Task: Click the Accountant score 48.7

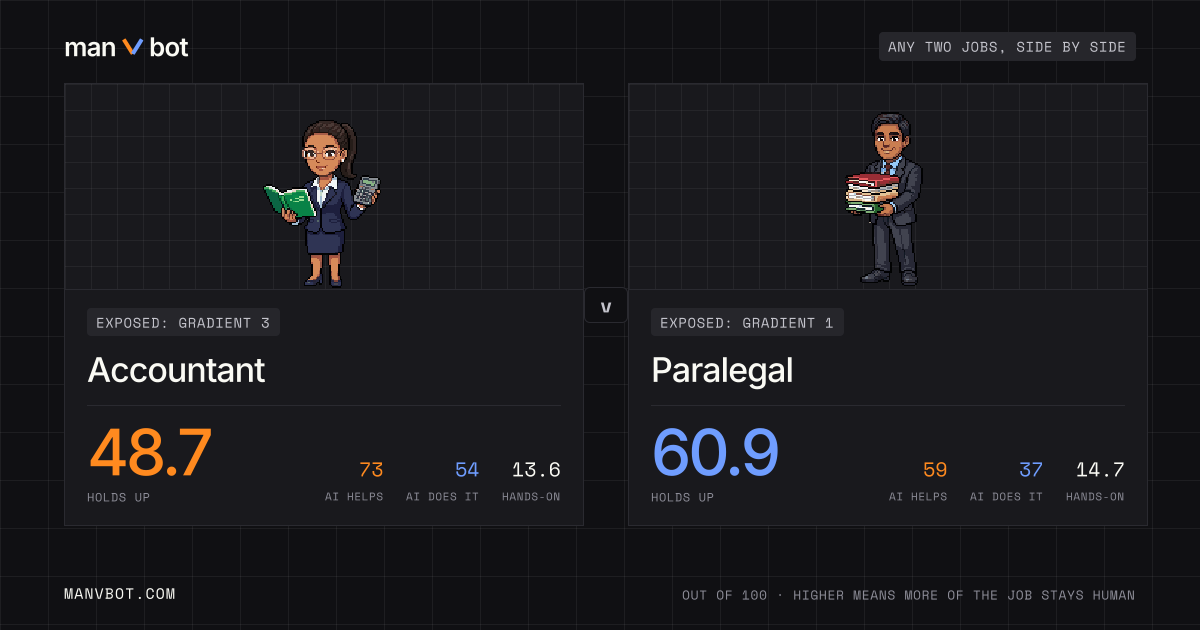Action: pyautogui.click(x=150, y=453)
